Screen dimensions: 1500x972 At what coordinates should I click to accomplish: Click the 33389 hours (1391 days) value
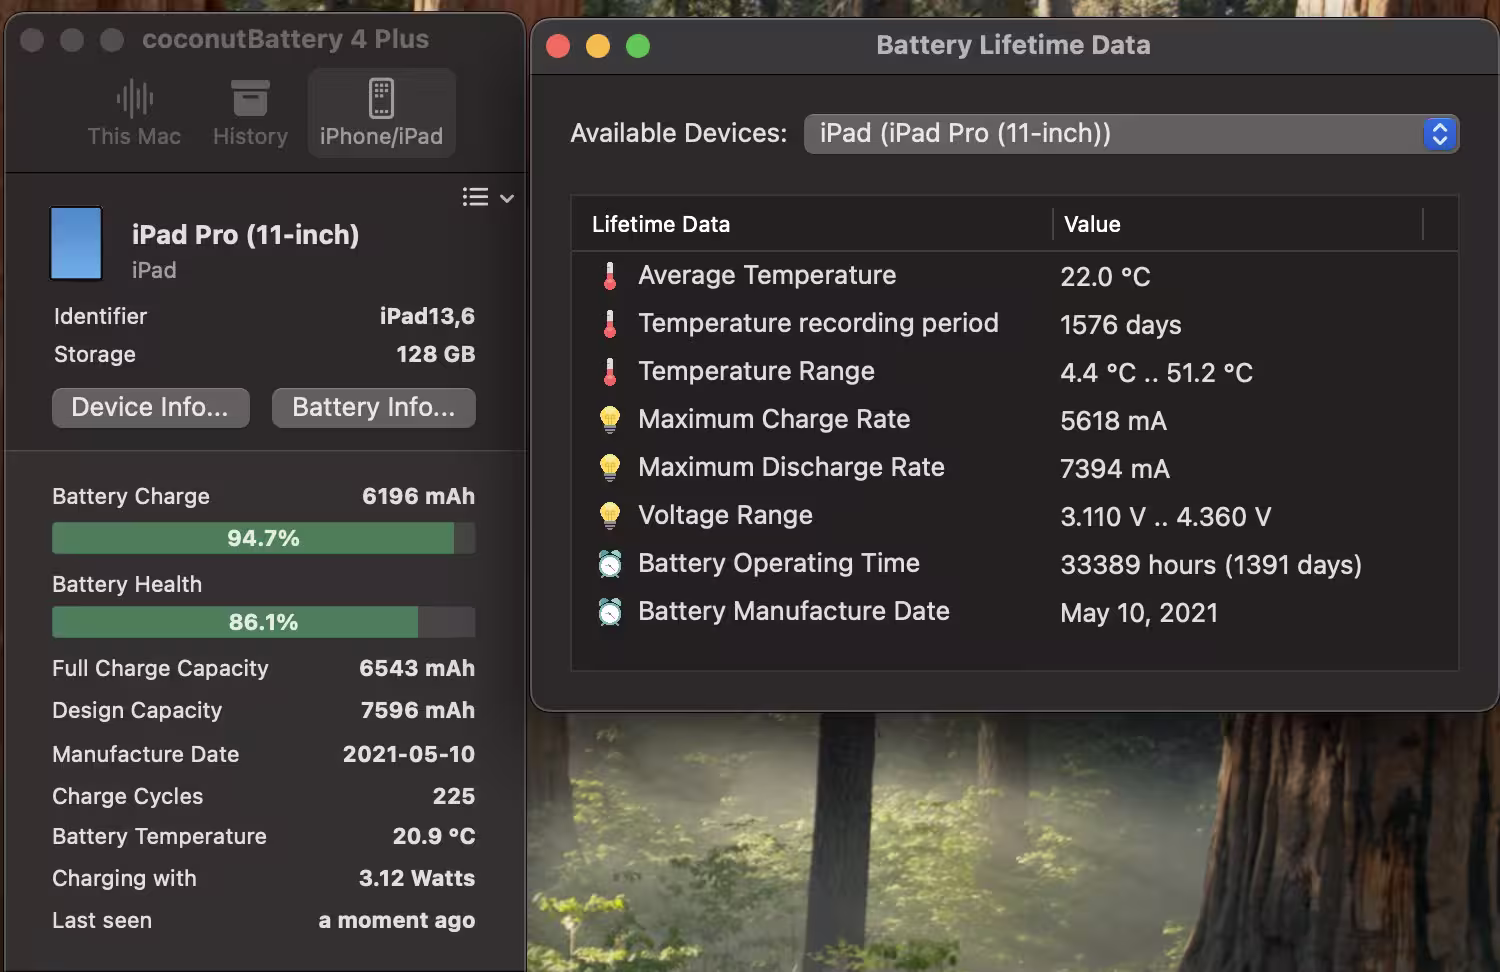[x=1211, y=565]
